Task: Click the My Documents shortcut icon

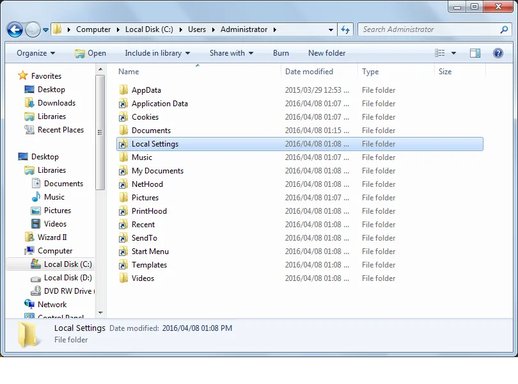Action: click(x=123, y=171)
